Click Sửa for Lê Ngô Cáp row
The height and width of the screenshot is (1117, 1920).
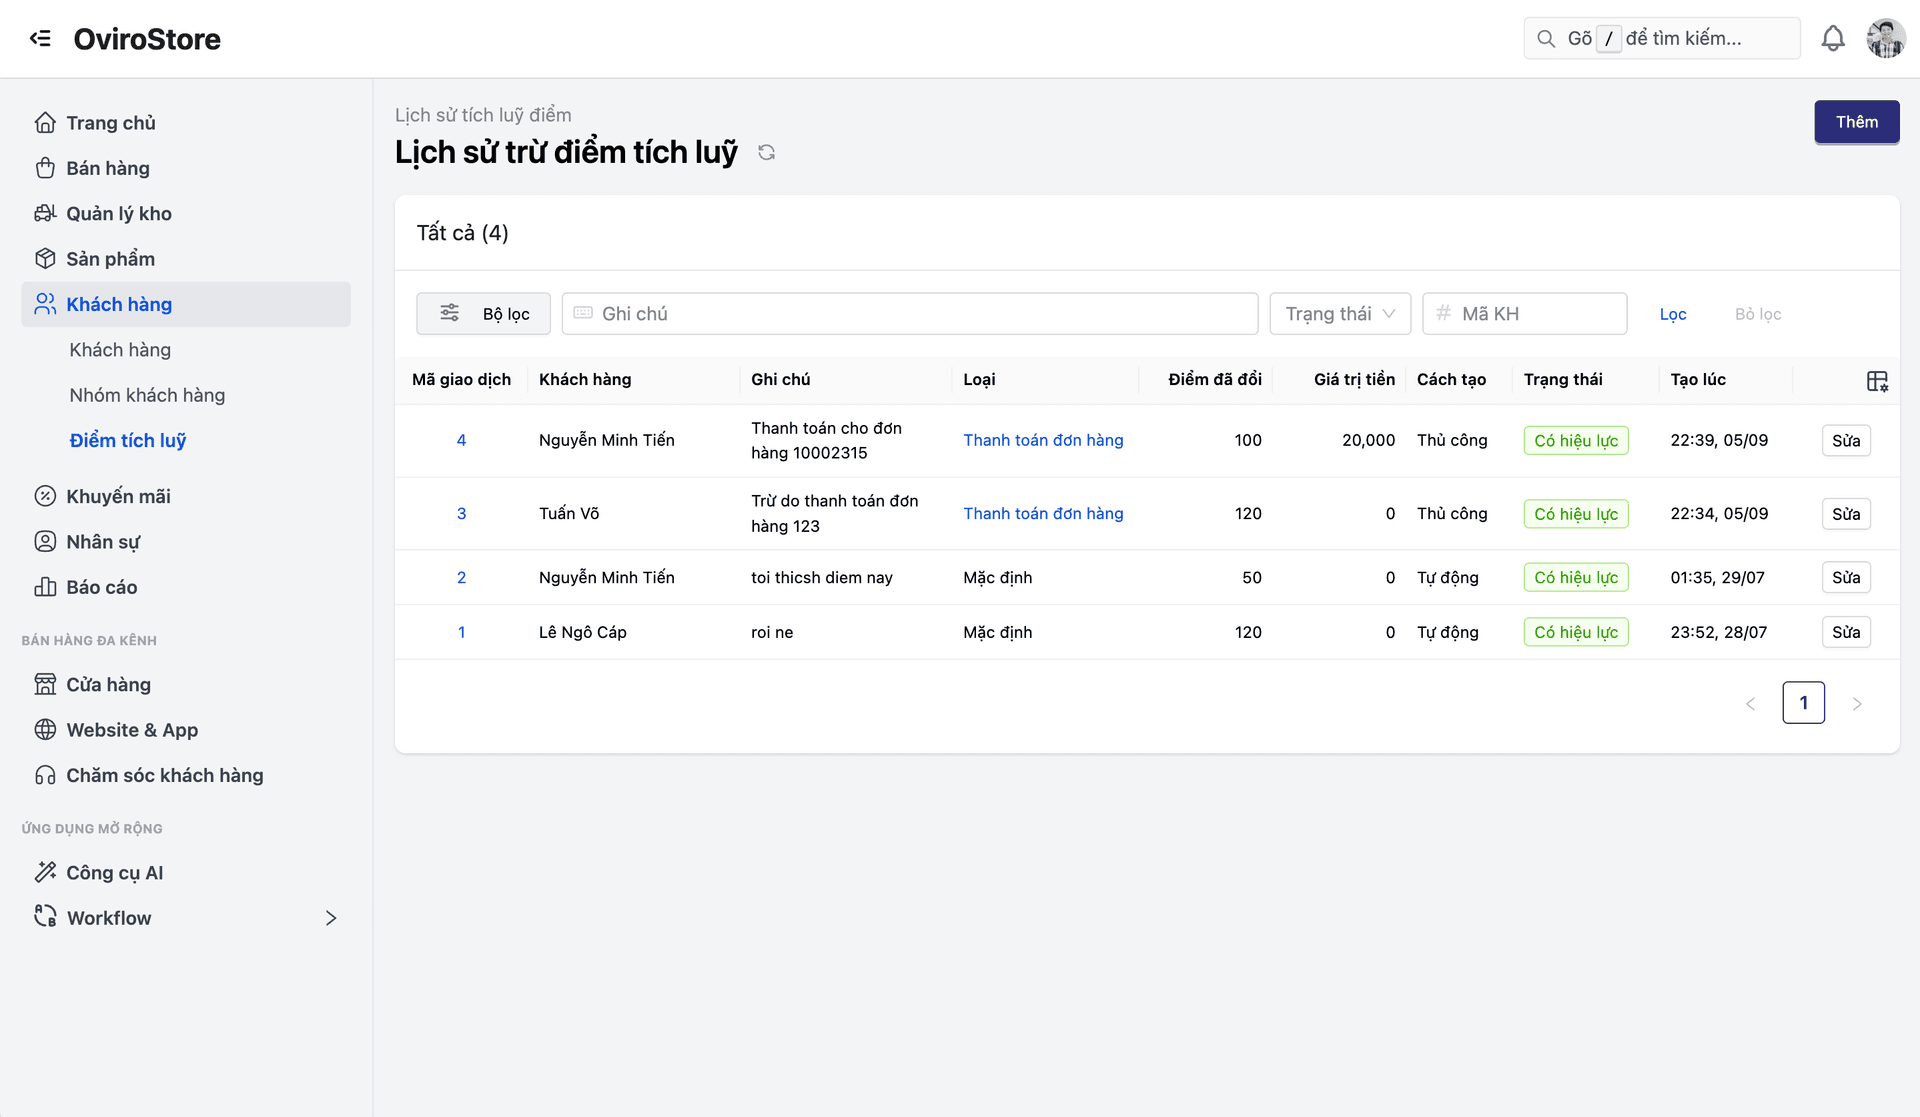(x=1845, y=632)
